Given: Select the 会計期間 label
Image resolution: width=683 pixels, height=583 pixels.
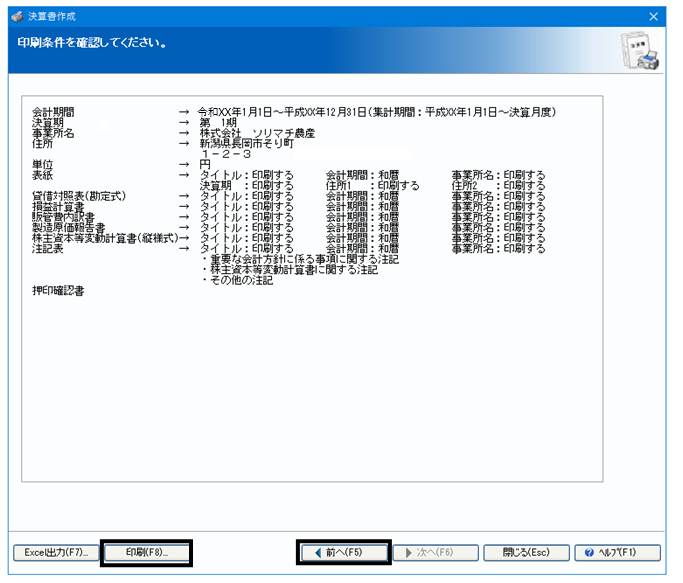Looking at the screenshot, I should (x=53, y=112).
